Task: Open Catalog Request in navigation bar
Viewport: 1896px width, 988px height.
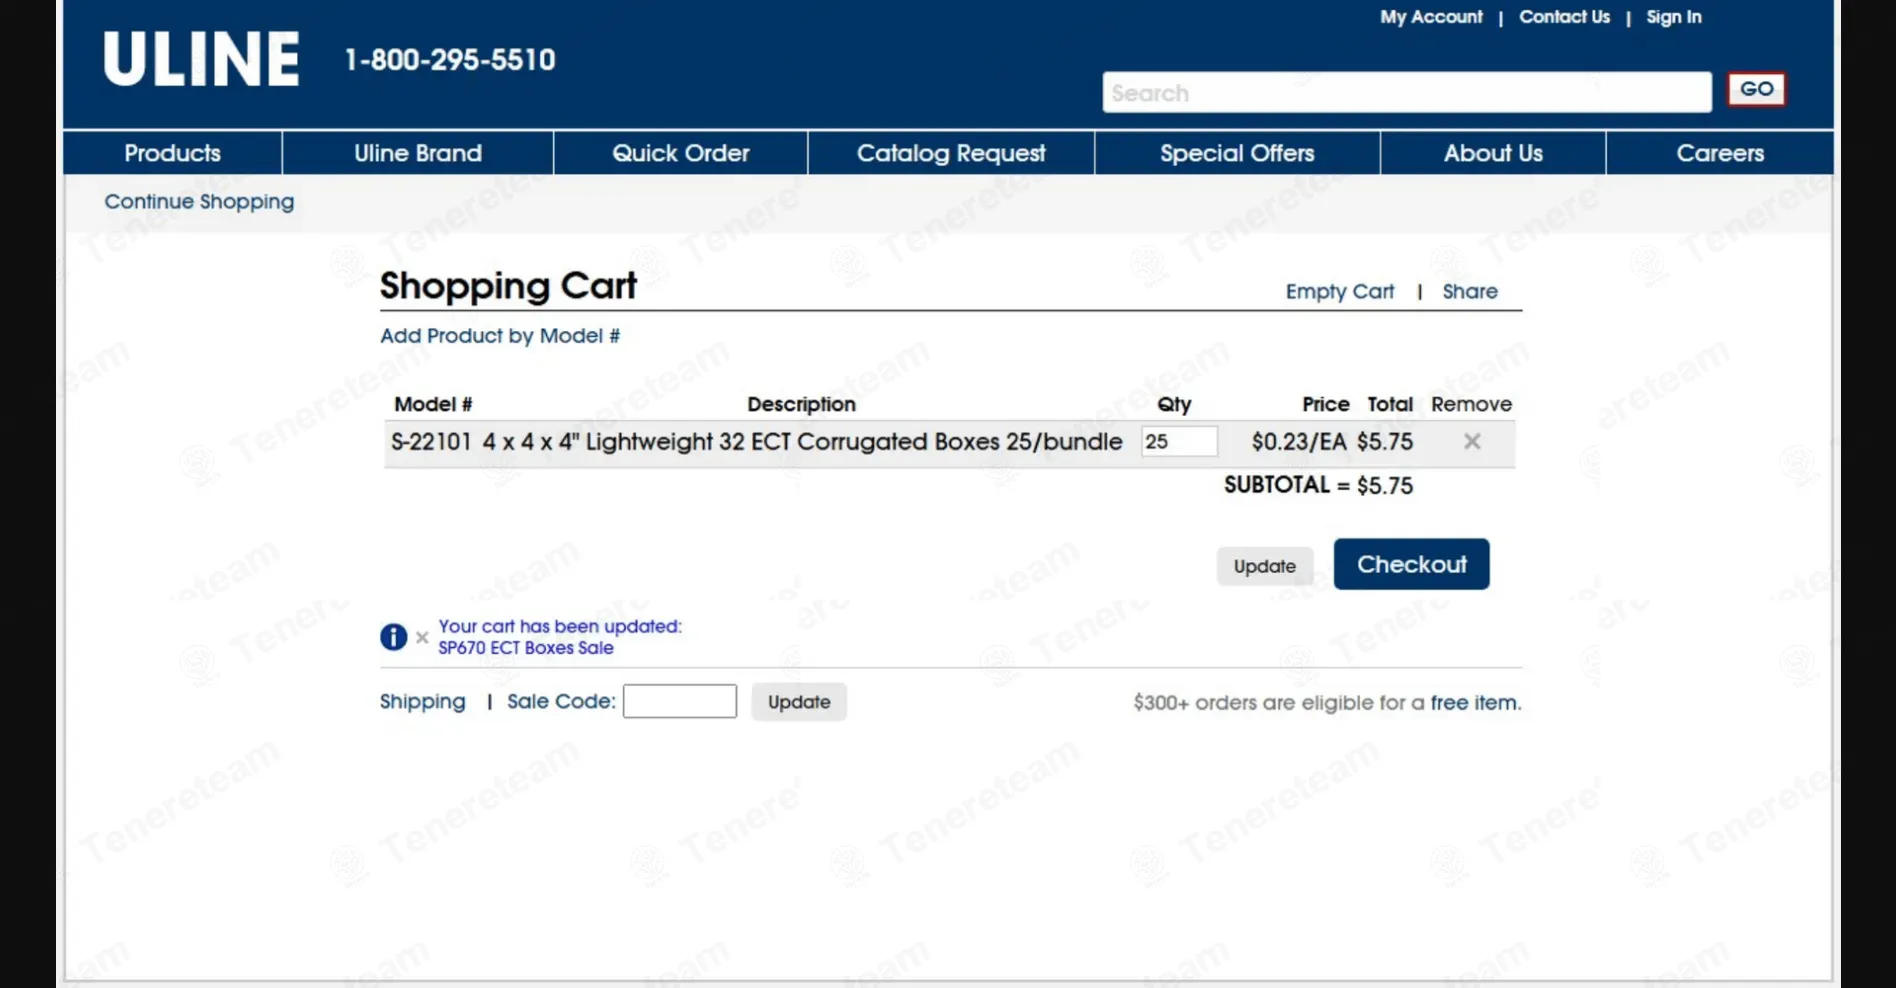Action: pyautogui.click(x=951, y=153)
